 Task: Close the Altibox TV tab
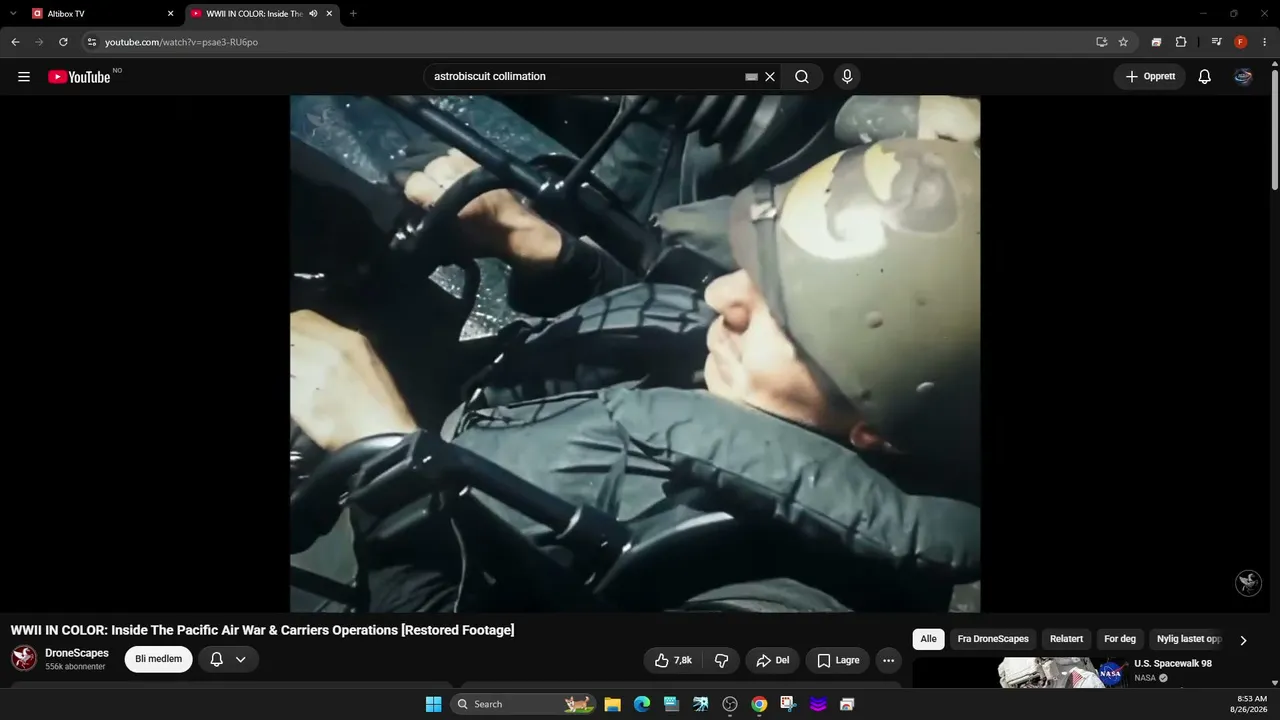(170, 14)
